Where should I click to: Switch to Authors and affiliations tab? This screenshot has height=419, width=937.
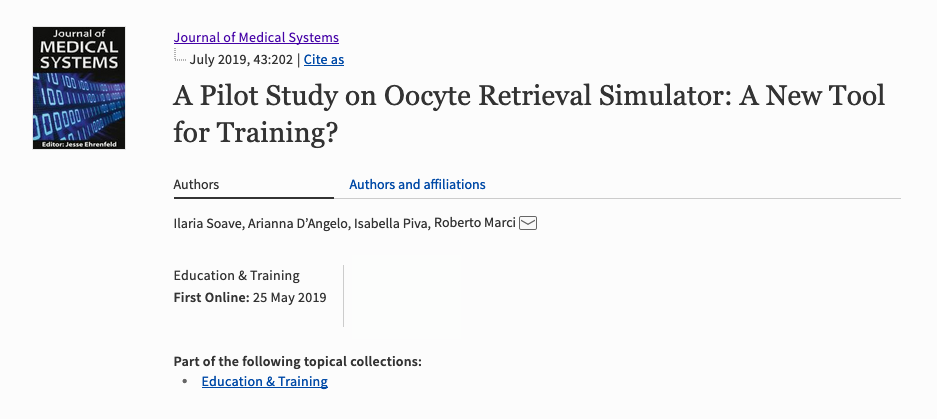(x=417, y=185)
